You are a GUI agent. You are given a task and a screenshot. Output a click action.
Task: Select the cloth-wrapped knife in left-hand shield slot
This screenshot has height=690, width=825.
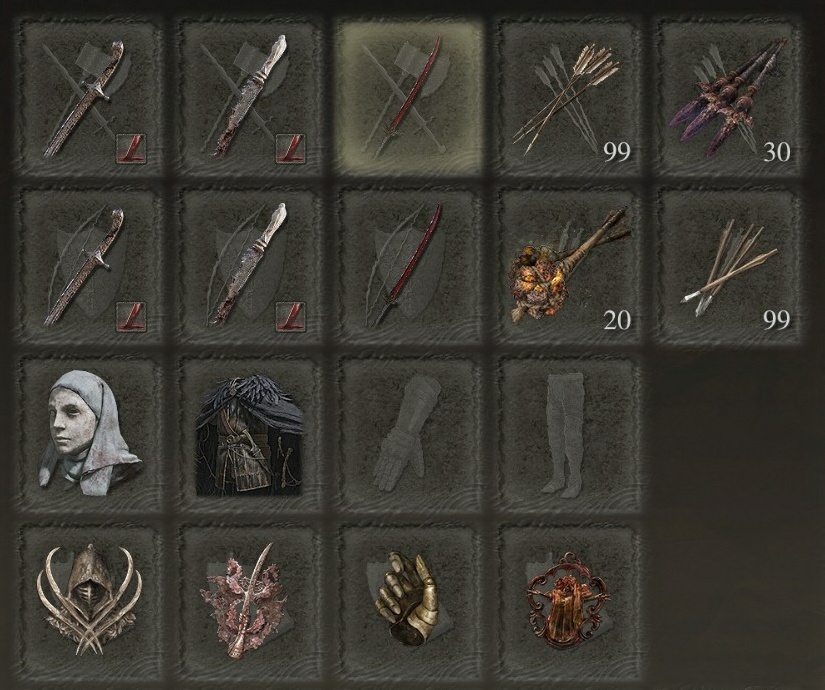(x=249, y=266)
